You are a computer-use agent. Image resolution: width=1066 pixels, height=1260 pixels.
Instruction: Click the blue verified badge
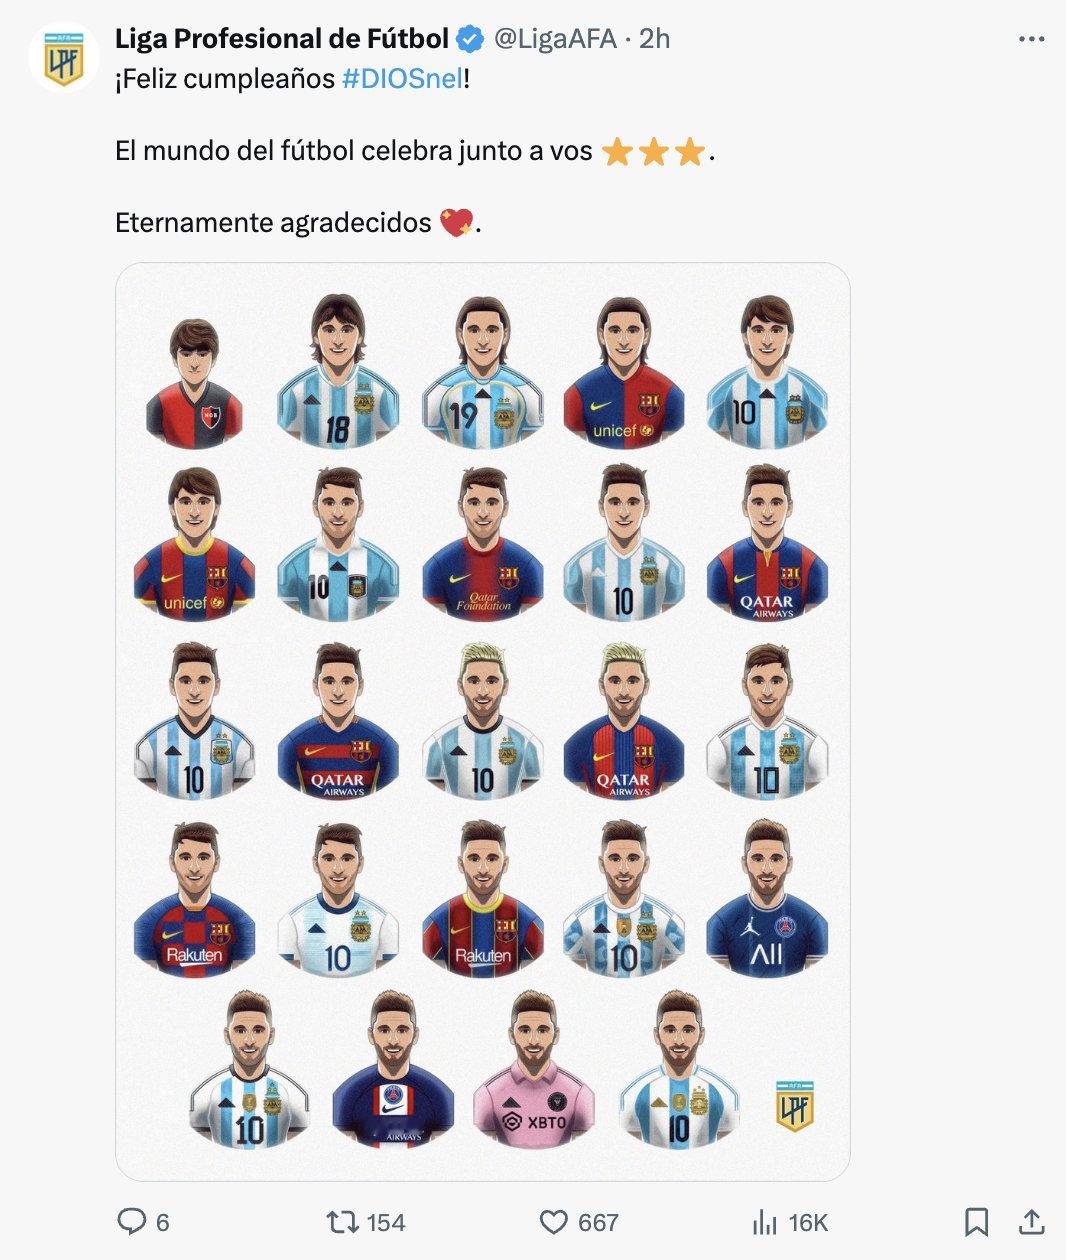[x=470, y=39]
